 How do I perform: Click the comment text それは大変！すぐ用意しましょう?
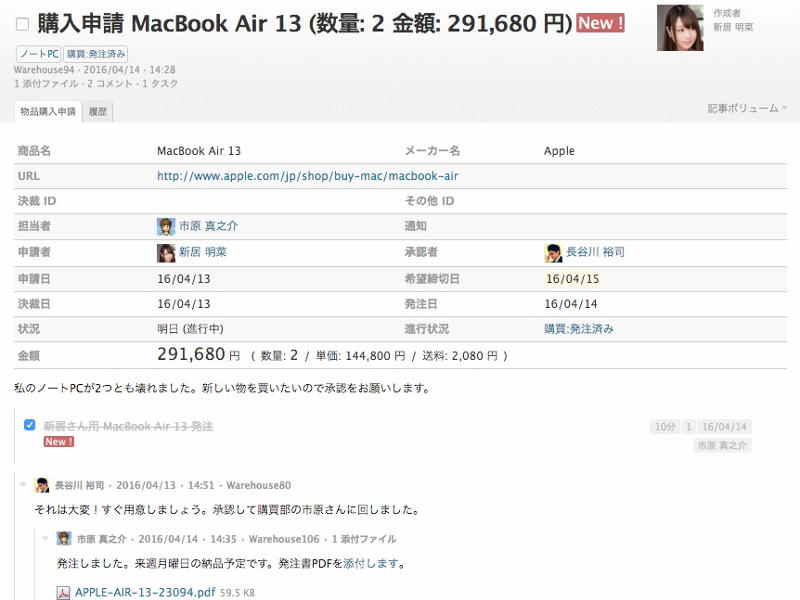(x=227, y=510)
